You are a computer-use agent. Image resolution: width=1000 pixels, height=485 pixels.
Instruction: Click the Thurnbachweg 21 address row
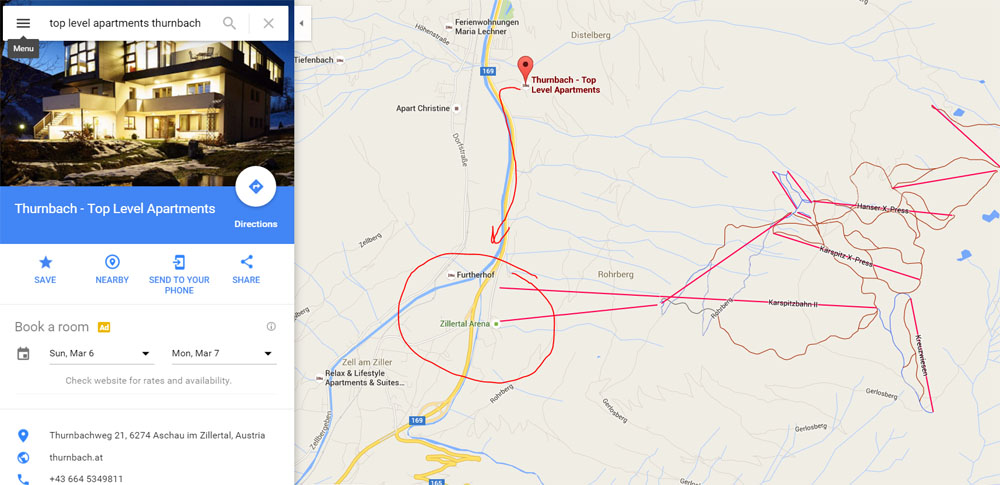(x=147, y=436)
